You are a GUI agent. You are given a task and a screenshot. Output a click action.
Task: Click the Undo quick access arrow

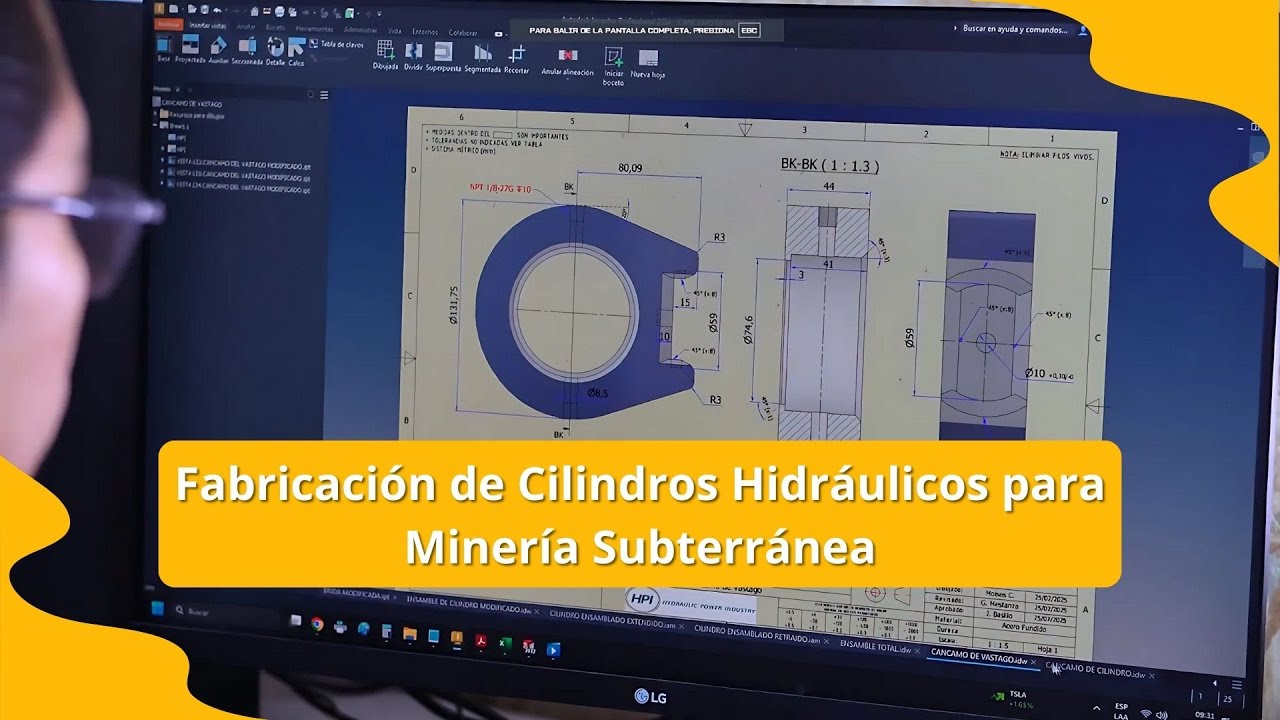[217, 10]
